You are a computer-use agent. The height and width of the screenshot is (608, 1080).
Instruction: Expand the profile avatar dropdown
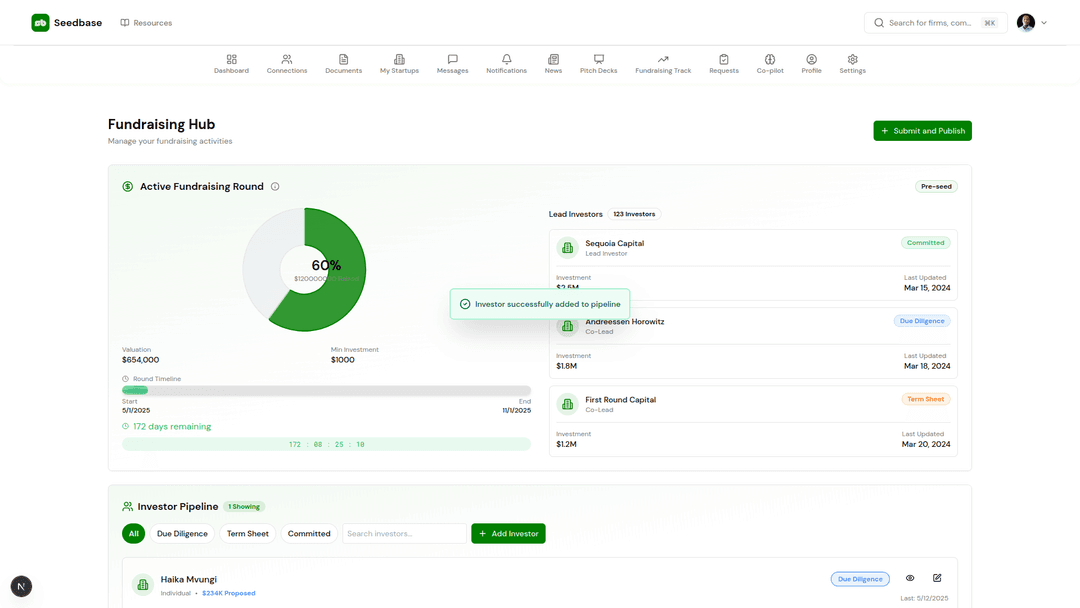pos(1030,22)
